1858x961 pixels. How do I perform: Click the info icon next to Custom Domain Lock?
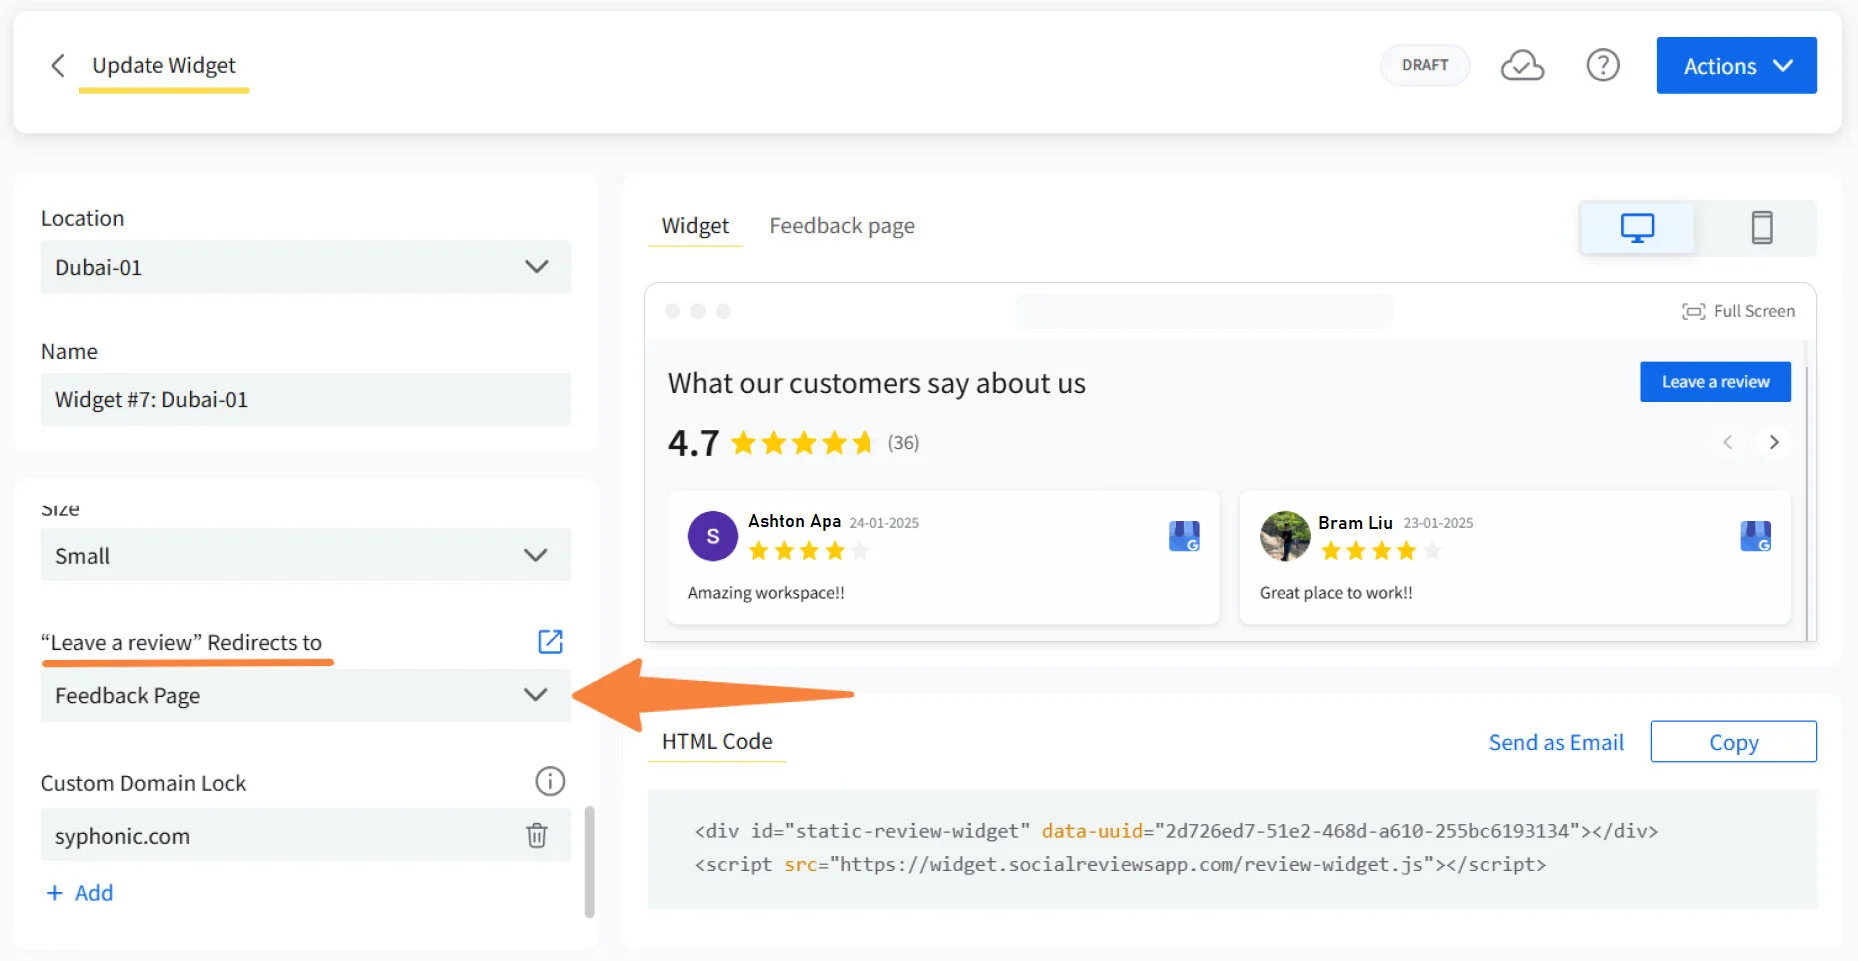(549, 781)
